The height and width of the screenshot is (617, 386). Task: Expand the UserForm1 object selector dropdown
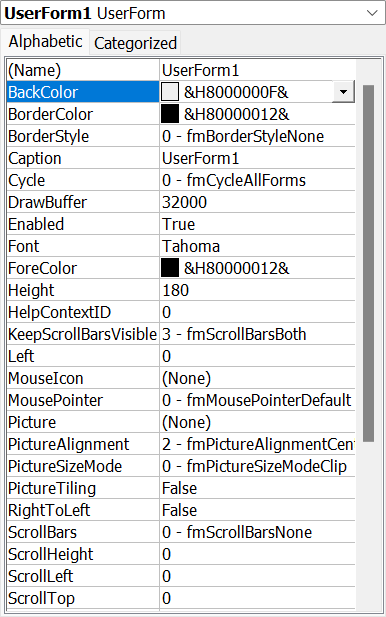tap(372, 13)
